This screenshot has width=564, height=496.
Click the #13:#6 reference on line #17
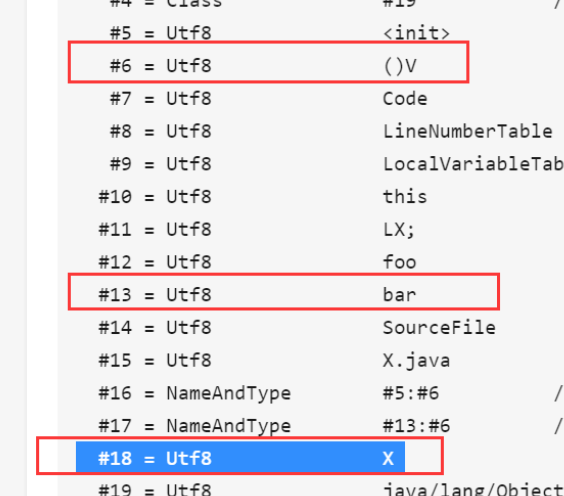pyautogui.click(x=416, y=426)
